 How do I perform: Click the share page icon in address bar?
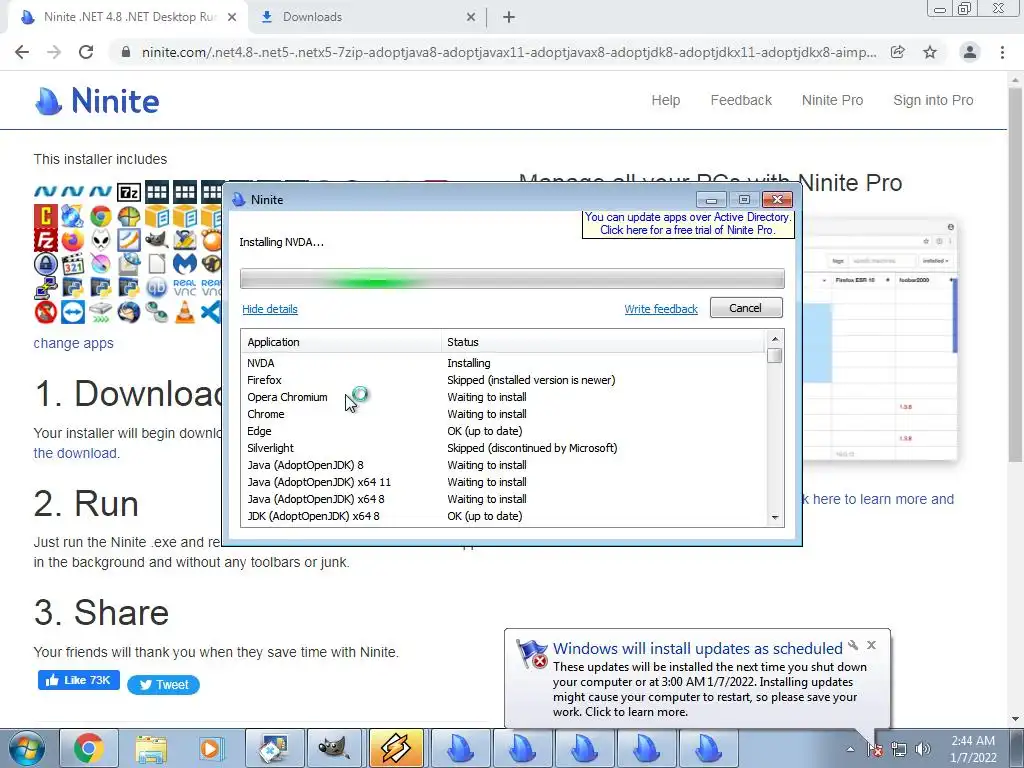pos(898,52)
